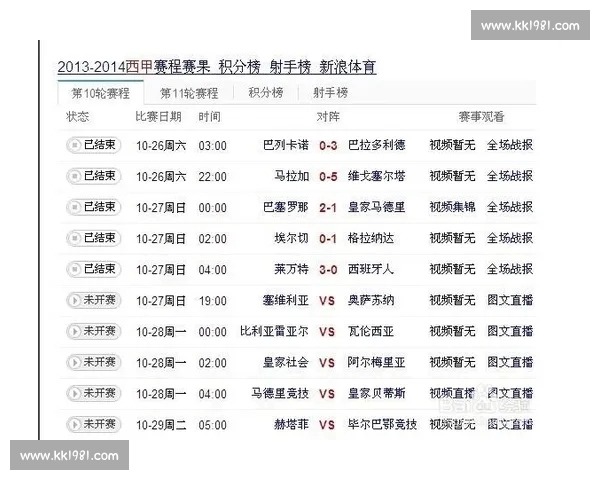
Task: Click the 0-5 score of 马拉加 match
Action: click(x=328, y=176)
